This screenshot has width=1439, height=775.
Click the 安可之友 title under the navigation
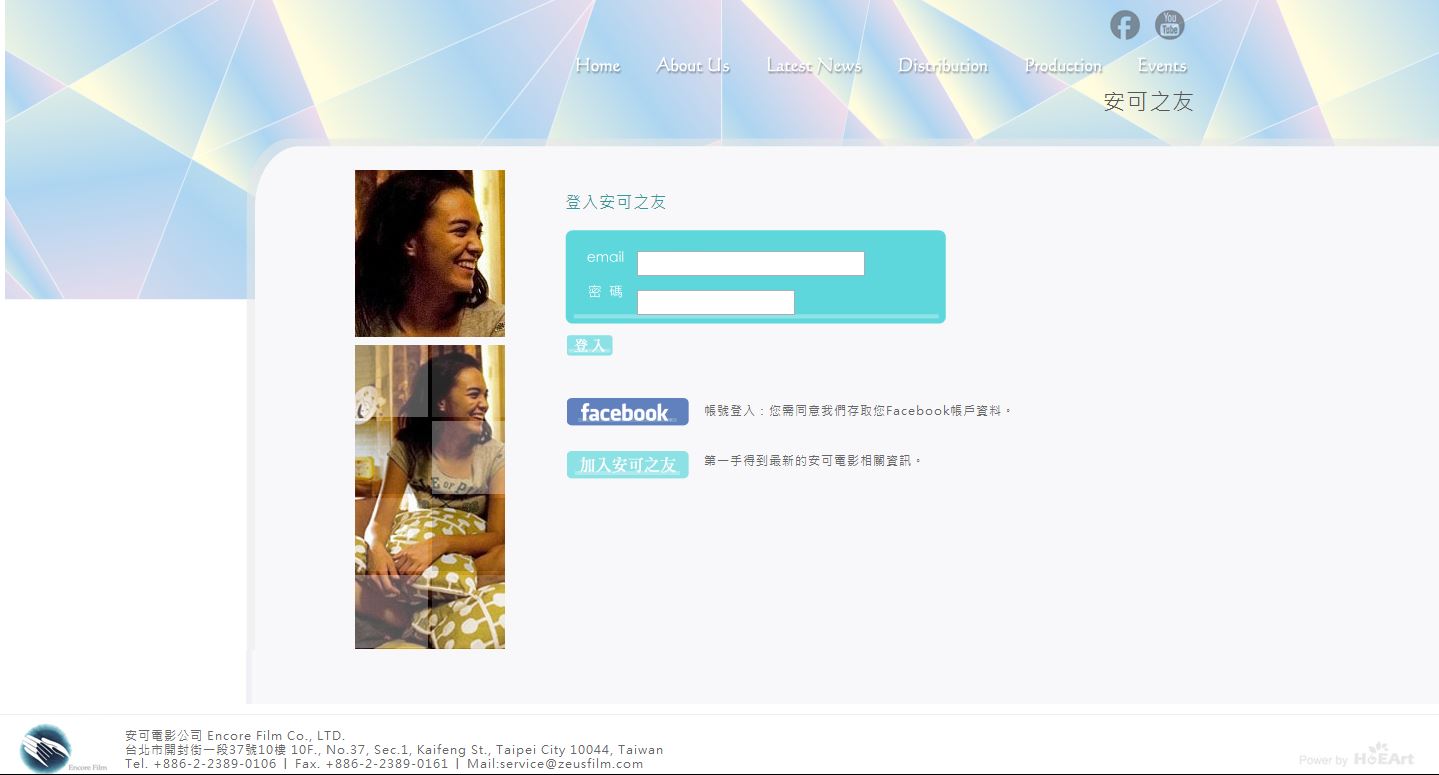click(1148, 102)
